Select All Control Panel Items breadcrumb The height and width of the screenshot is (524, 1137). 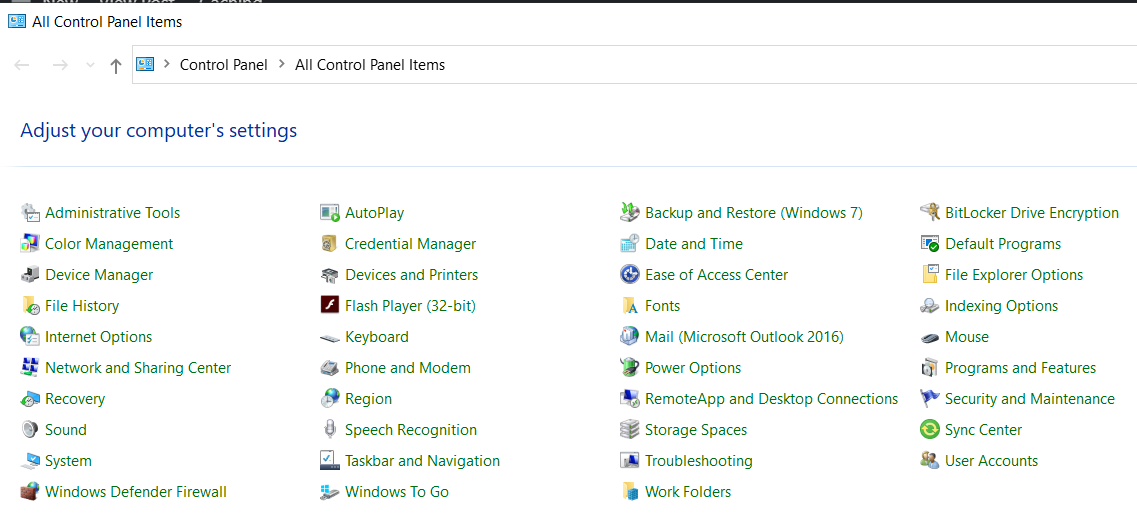click(x=369, y=65)
